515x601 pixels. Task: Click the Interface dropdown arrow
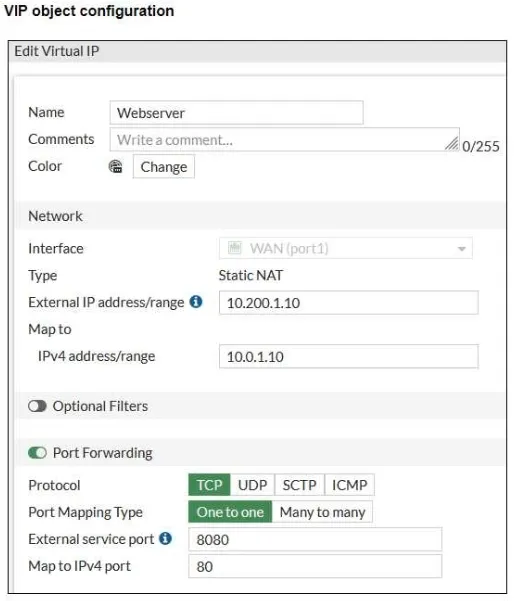[462, 249]
